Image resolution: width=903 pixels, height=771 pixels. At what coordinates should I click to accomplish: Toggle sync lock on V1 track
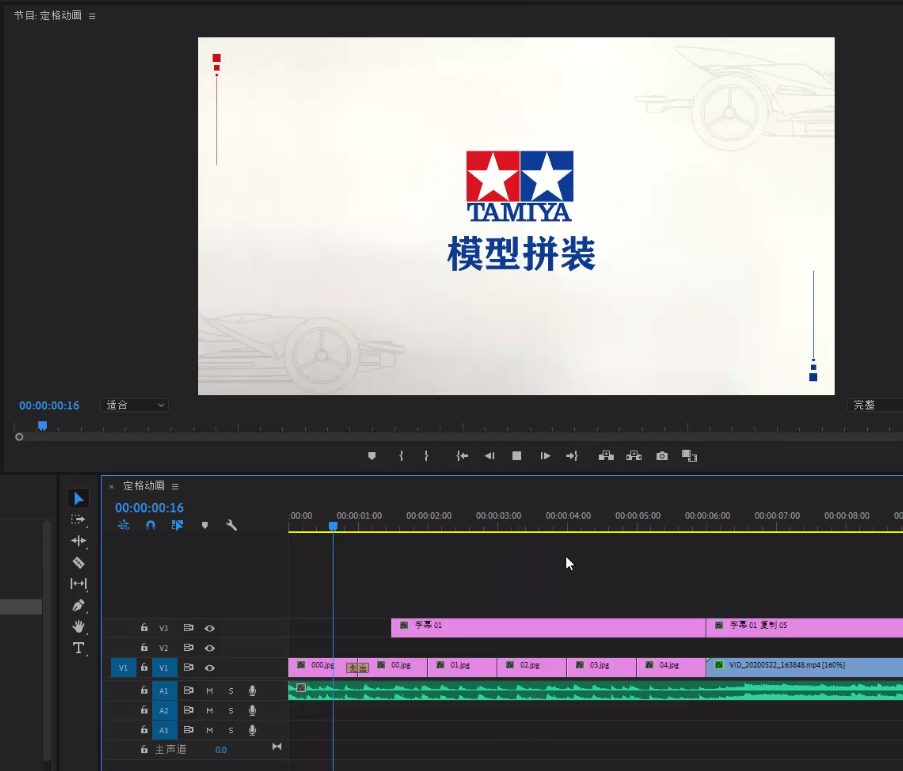click(x=188, y=667)
